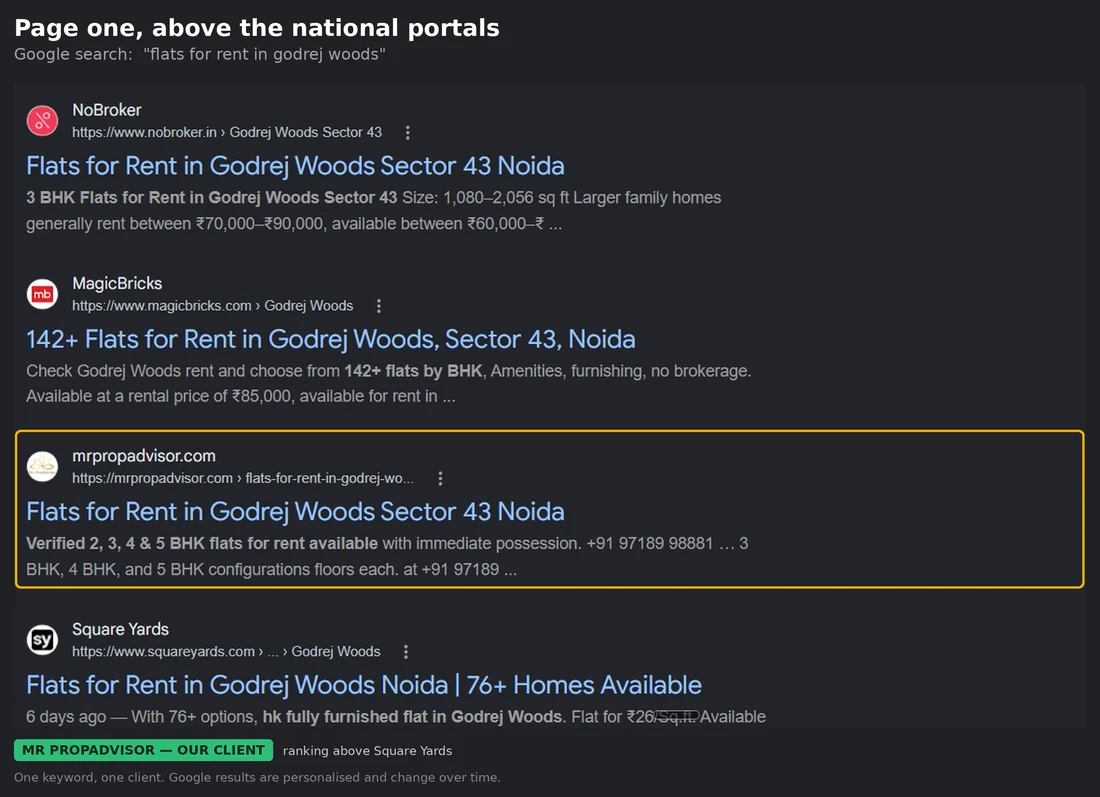Open NoBroker Flats for Rent result title
This screenshot has width=1100, height=797.
point(295,166)
